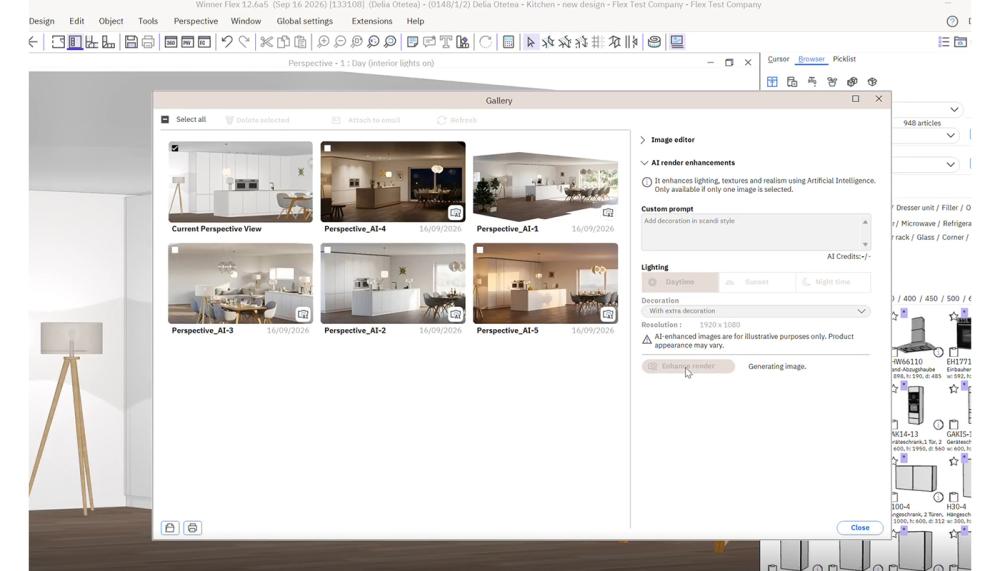Check the Perspective_AI-4 image checkbox

tap(327, 148)
